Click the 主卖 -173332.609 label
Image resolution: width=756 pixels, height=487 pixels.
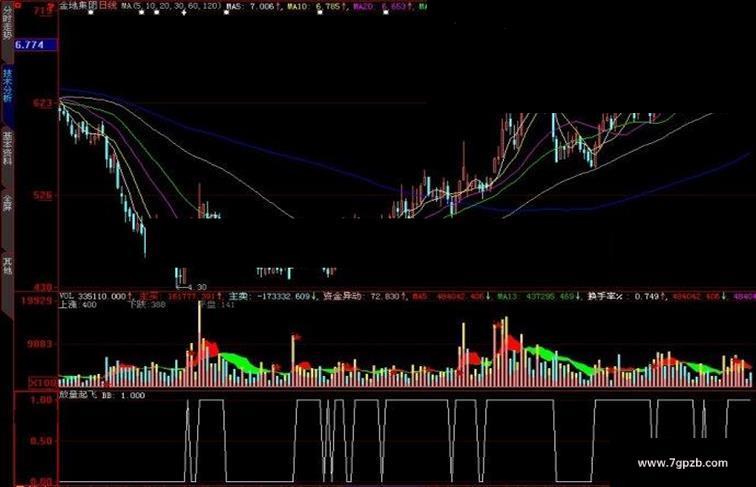coord(273,296)
